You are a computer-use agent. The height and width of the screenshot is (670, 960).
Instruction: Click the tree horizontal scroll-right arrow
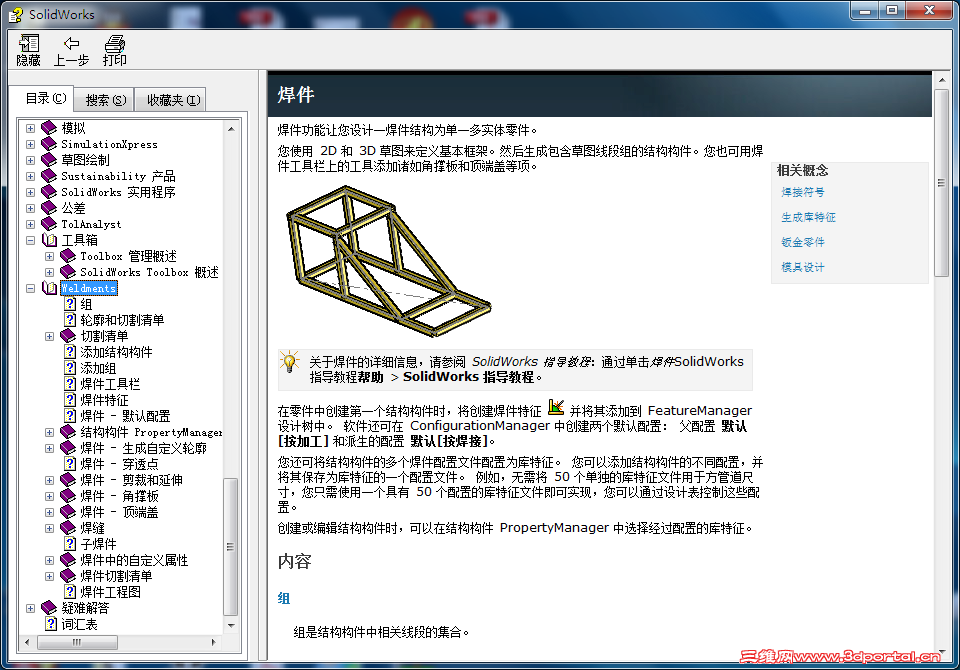[213, 642]
